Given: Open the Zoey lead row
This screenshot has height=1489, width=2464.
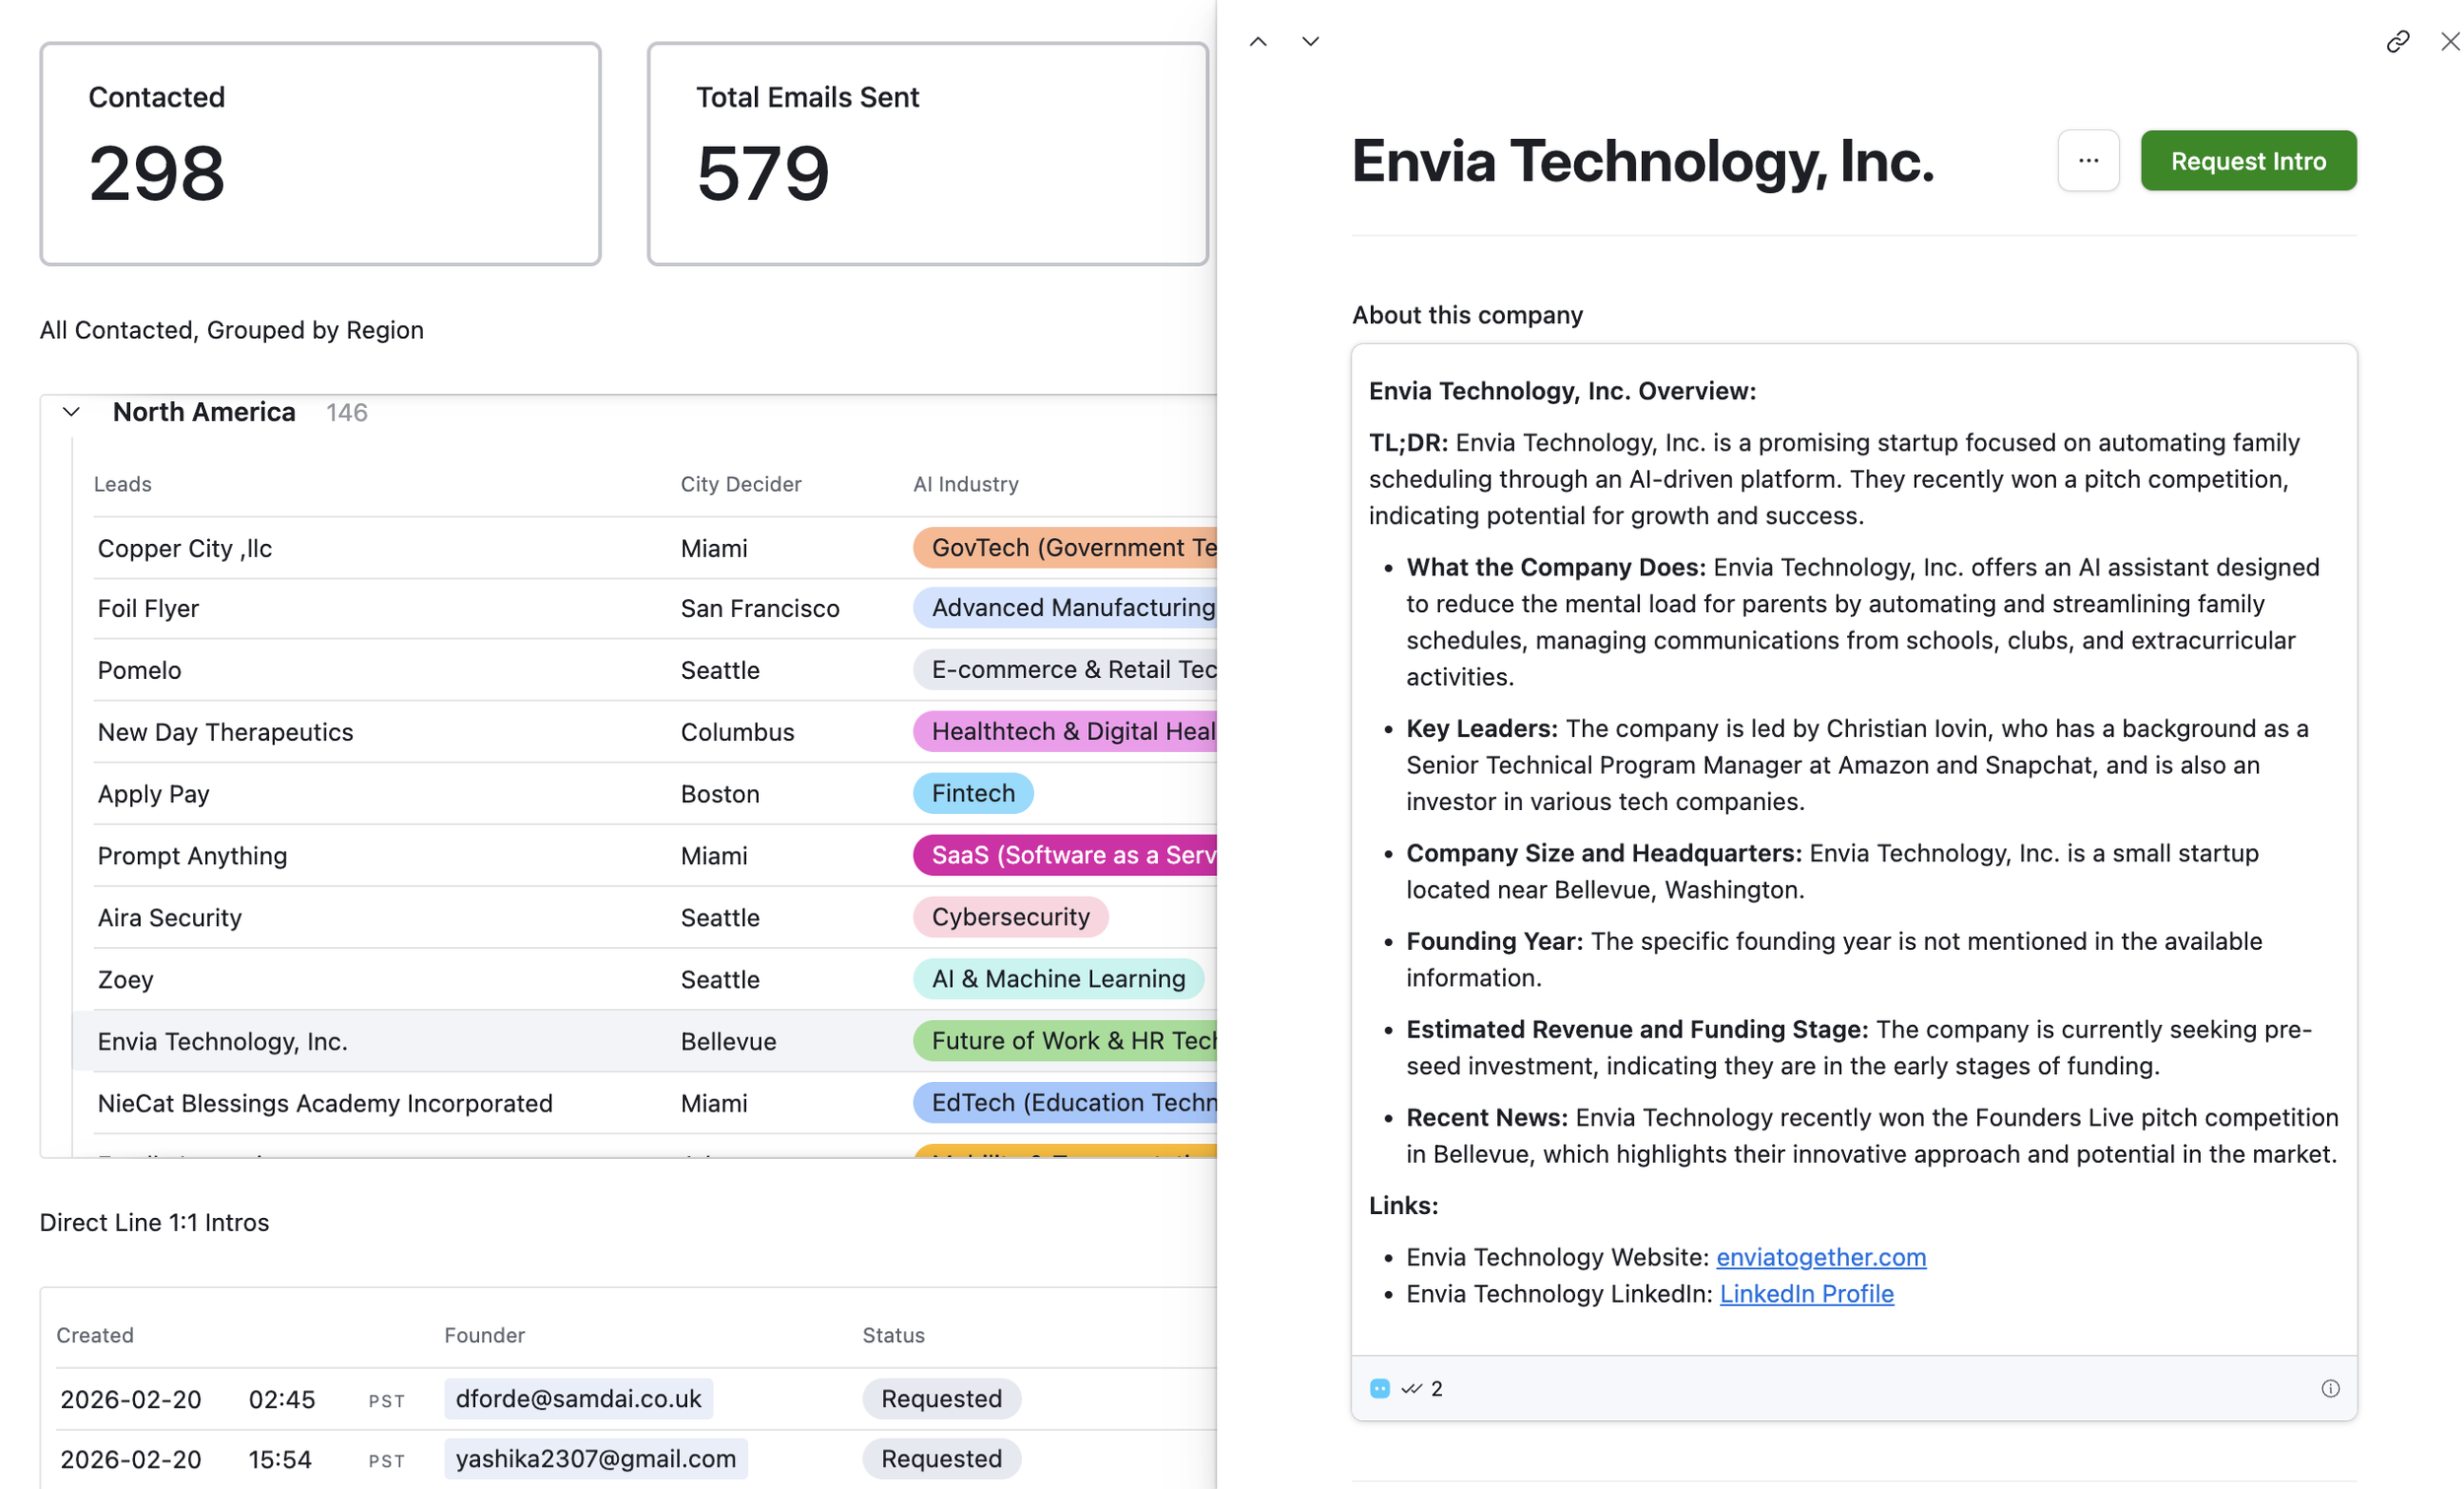Looking at the screenshot, I should point(655,980).
